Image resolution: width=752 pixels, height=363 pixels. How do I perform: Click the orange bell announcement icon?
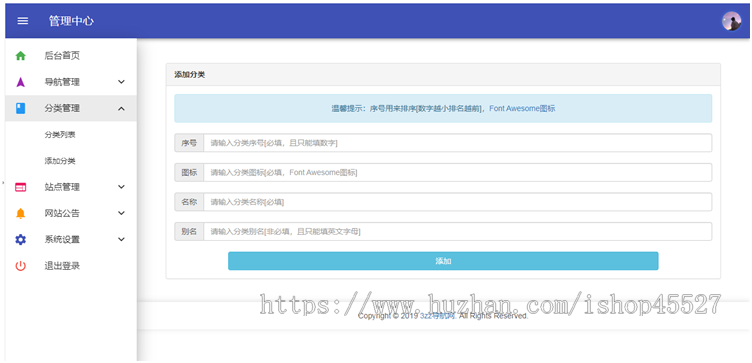(20, 213)
